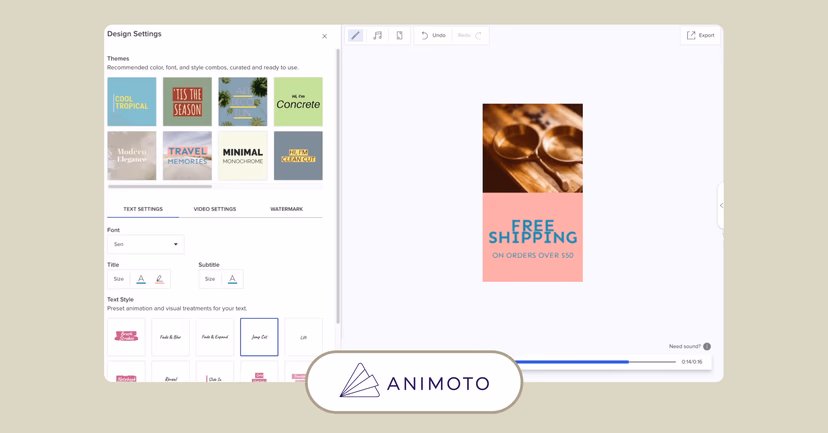Select the Brush Strokes text style
This screenshot has height=433, width=828.
pos(126,337)
